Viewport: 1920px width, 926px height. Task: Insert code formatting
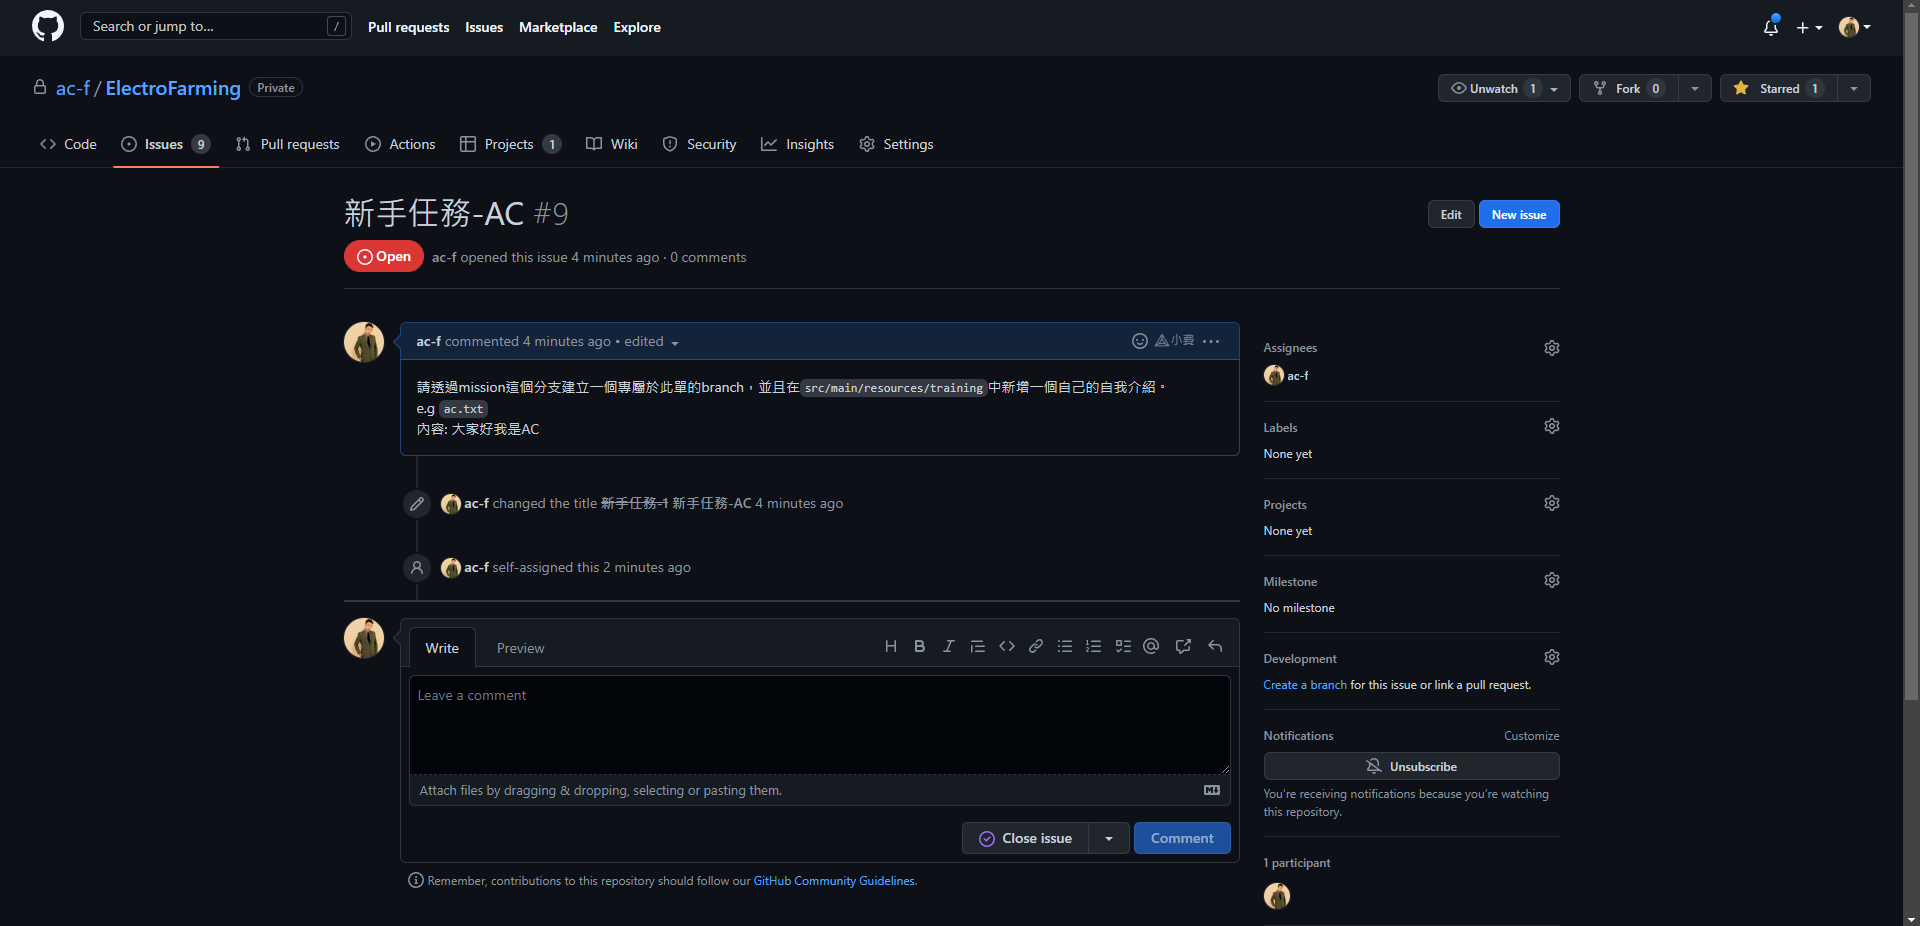click(x=1007, y=646)
